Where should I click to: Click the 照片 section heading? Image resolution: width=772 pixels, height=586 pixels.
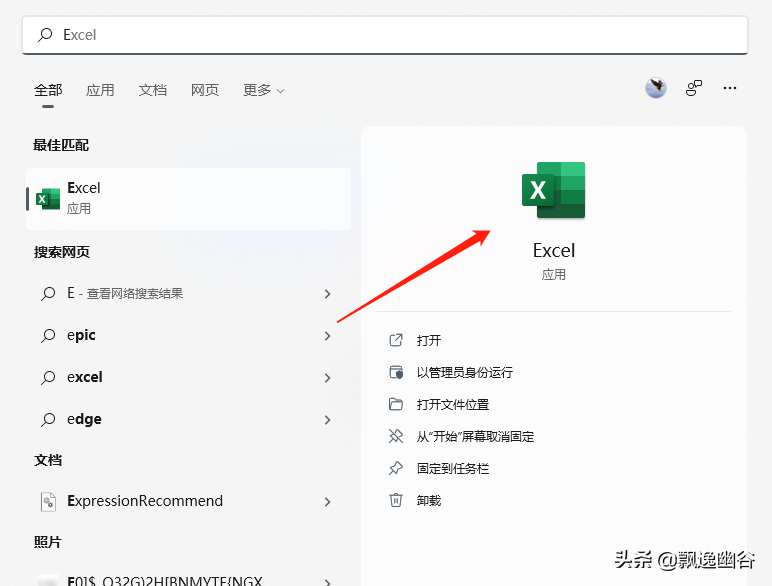[48, 542]
